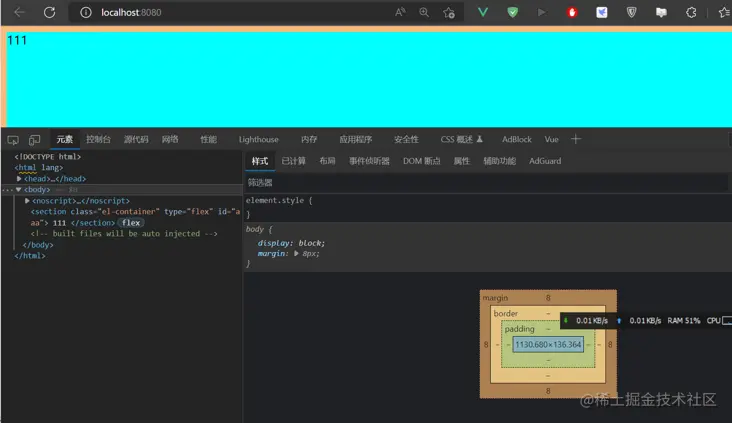Screen dimensions: 732x423
Task: Open the ellipsis actions beside the body node
Action: pos(7,190)
